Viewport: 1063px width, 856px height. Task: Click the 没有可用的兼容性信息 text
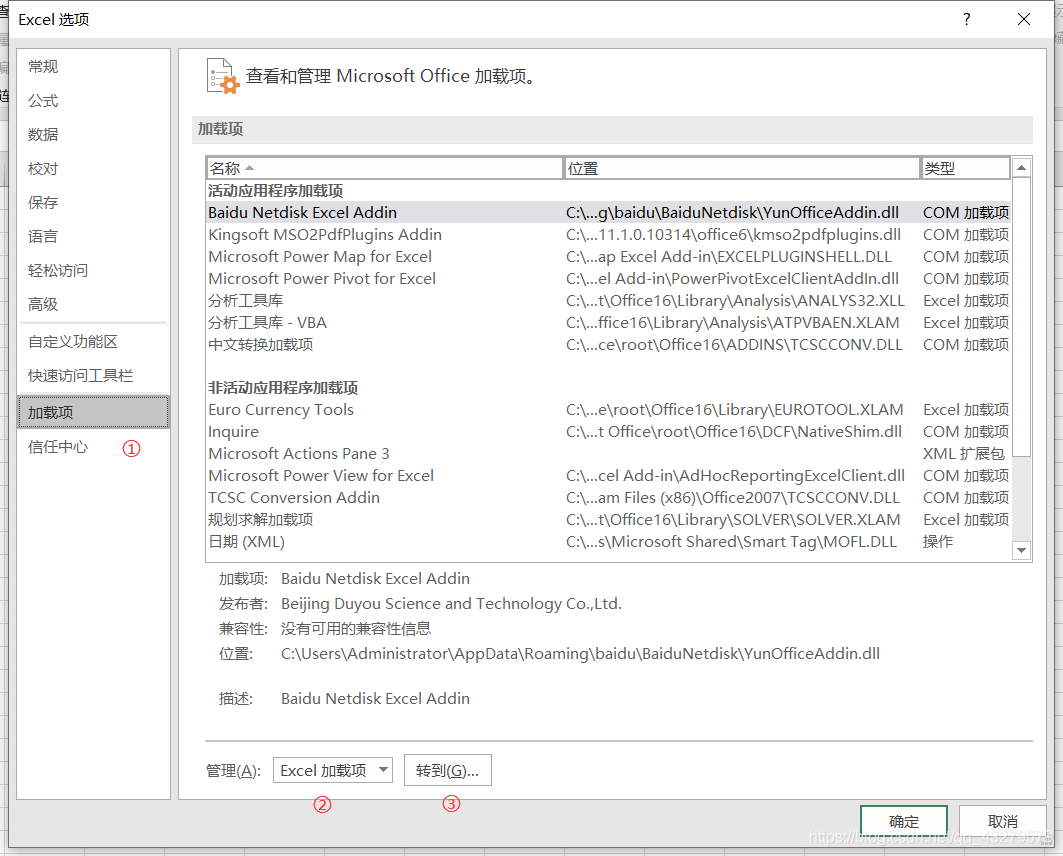click(356, 628)
